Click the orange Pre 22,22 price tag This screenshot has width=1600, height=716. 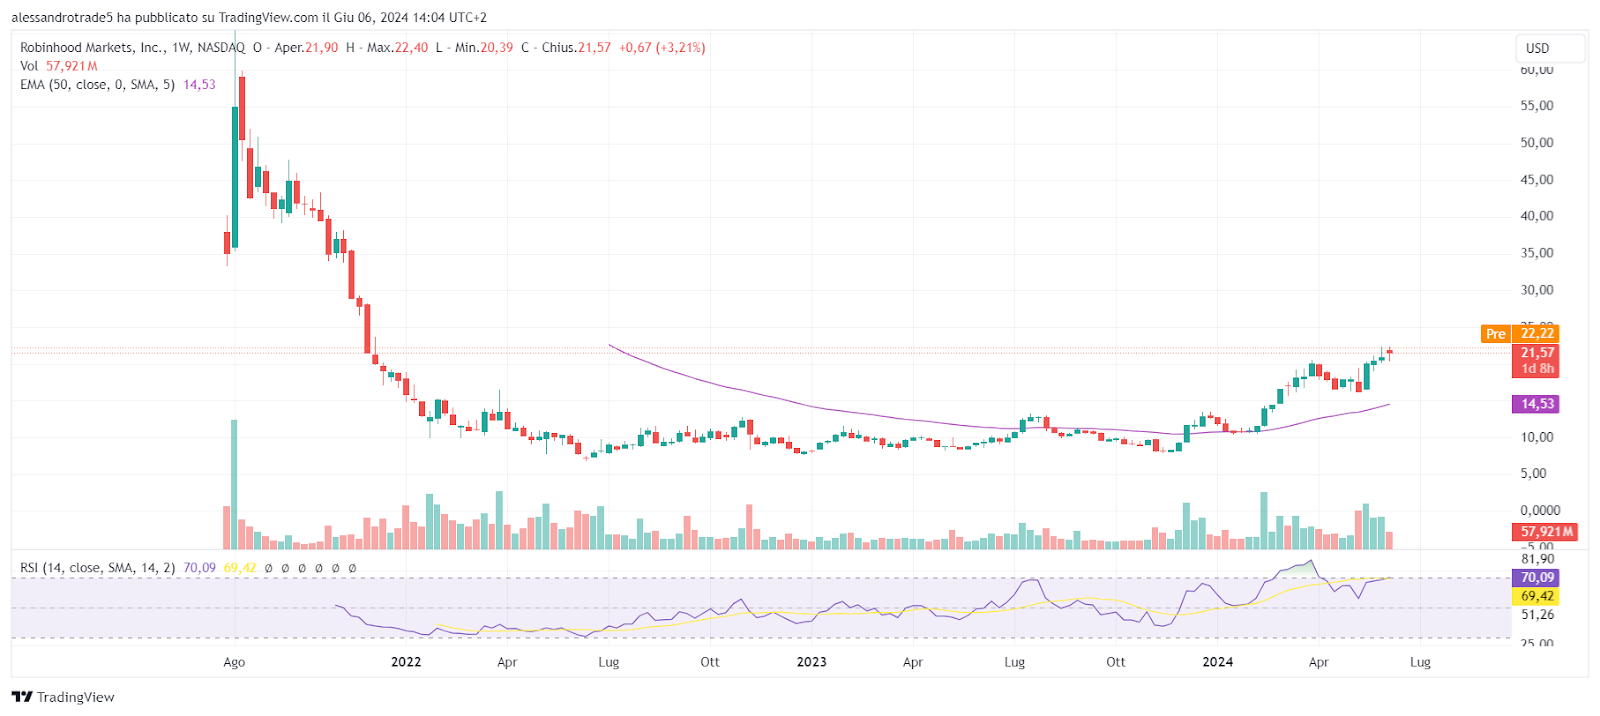point(1519,334)
